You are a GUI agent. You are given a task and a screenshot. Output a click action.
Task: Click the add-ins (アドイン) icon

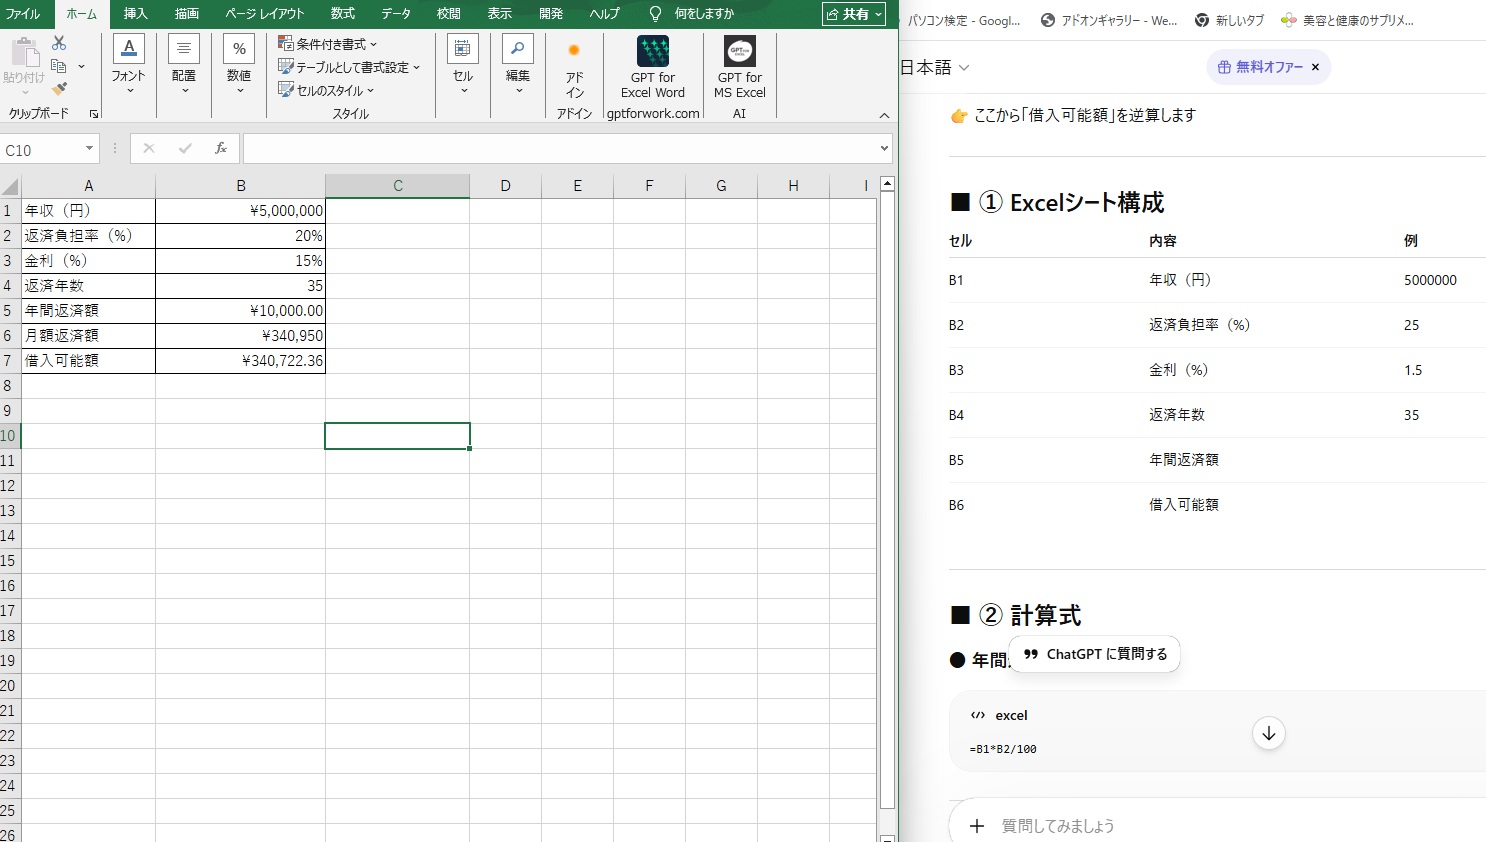pos(574,70)
